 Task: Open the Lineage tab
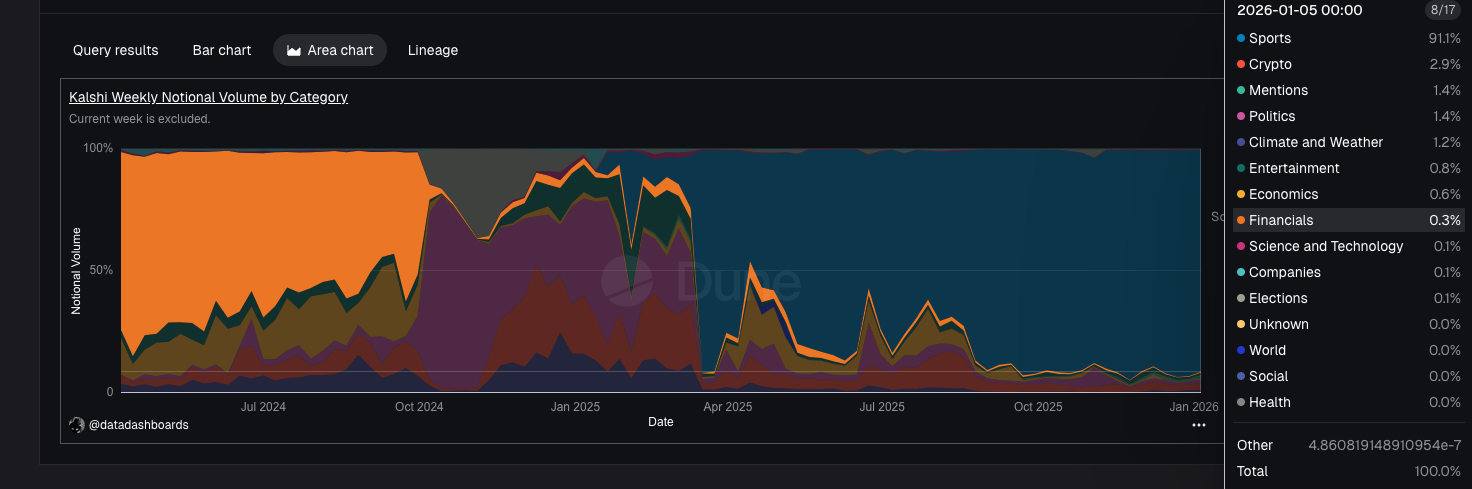tap(433, 50)
